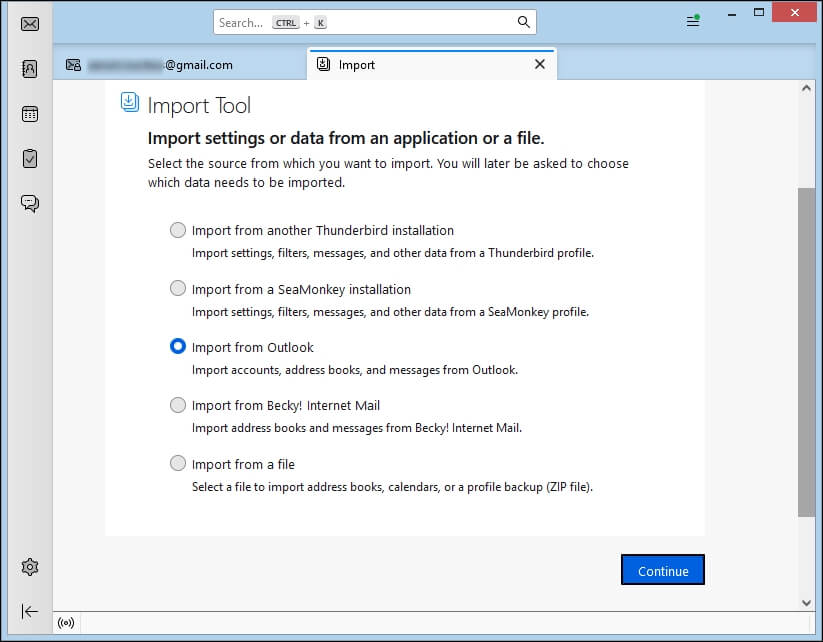Close the Import tab

click(540, 64)
